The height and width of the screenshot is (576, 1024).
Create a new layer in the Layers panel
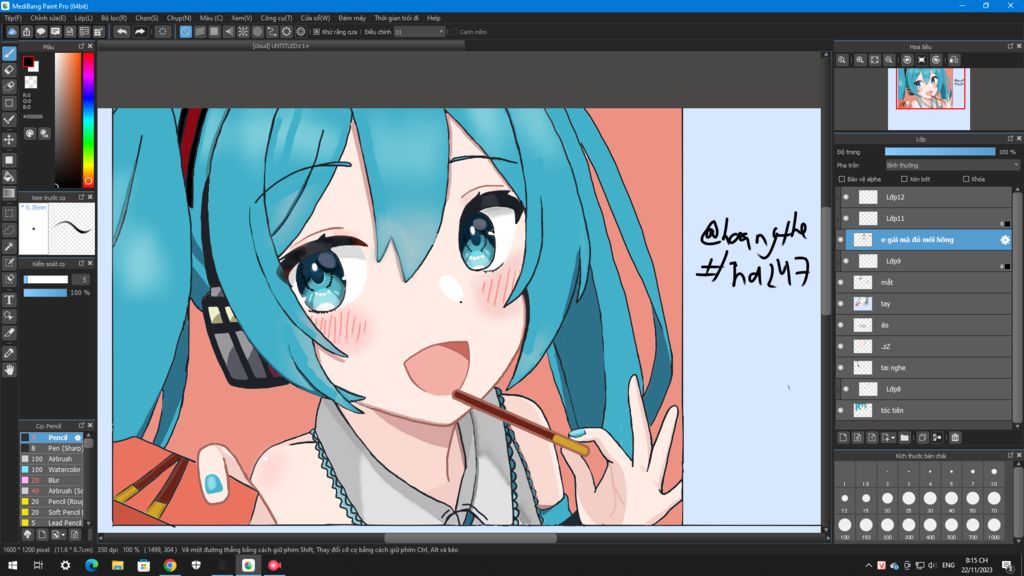[x=843, y=437]
